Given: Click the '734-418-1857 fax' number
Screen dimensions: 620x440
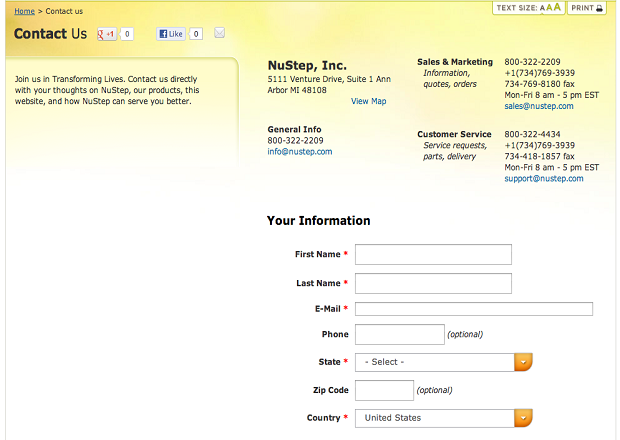Looking at the screenshot, I should [539, 157].
